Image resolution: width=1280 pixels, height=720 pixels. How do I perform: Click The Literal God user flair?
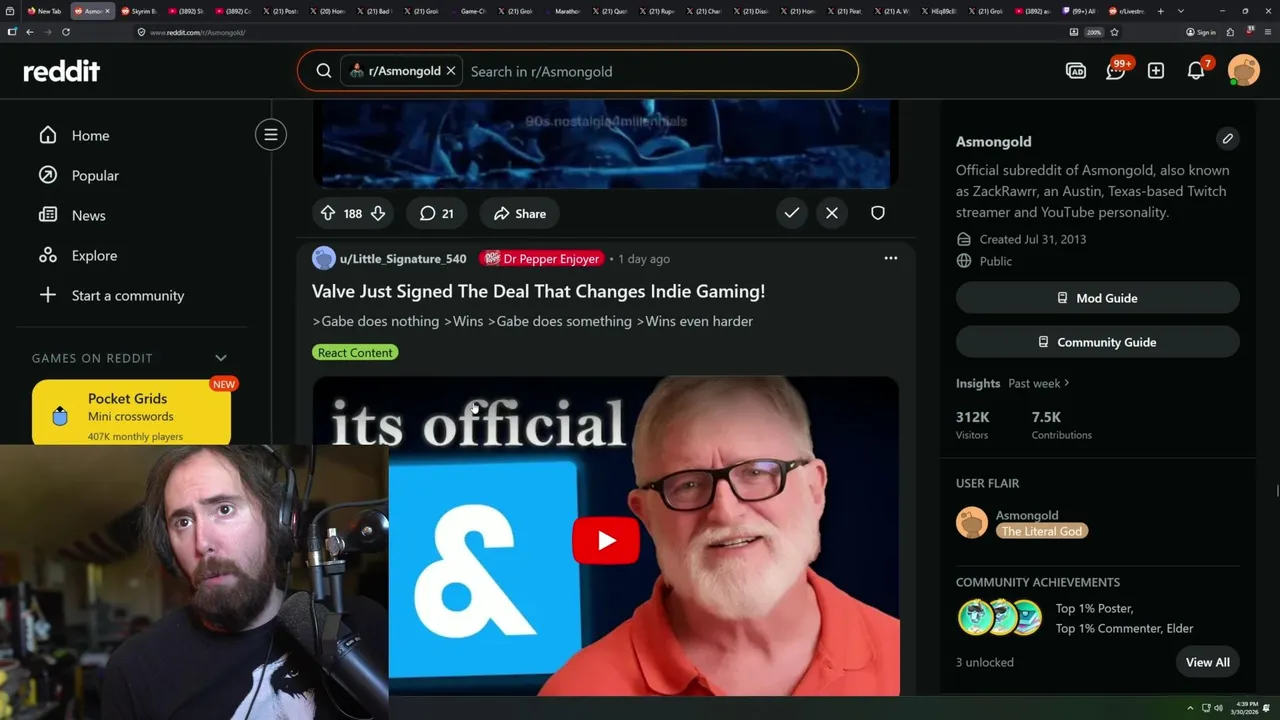pyautogui.click(x=1042, y=531)
